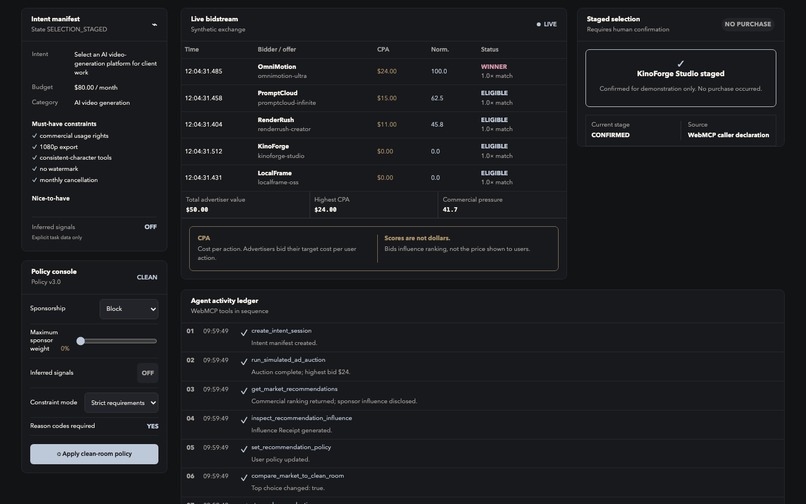Viewport: 806px width, 504px height.
Task: Click the $24.00 CPA for OmniMotion
Action: tap(387, 71)
